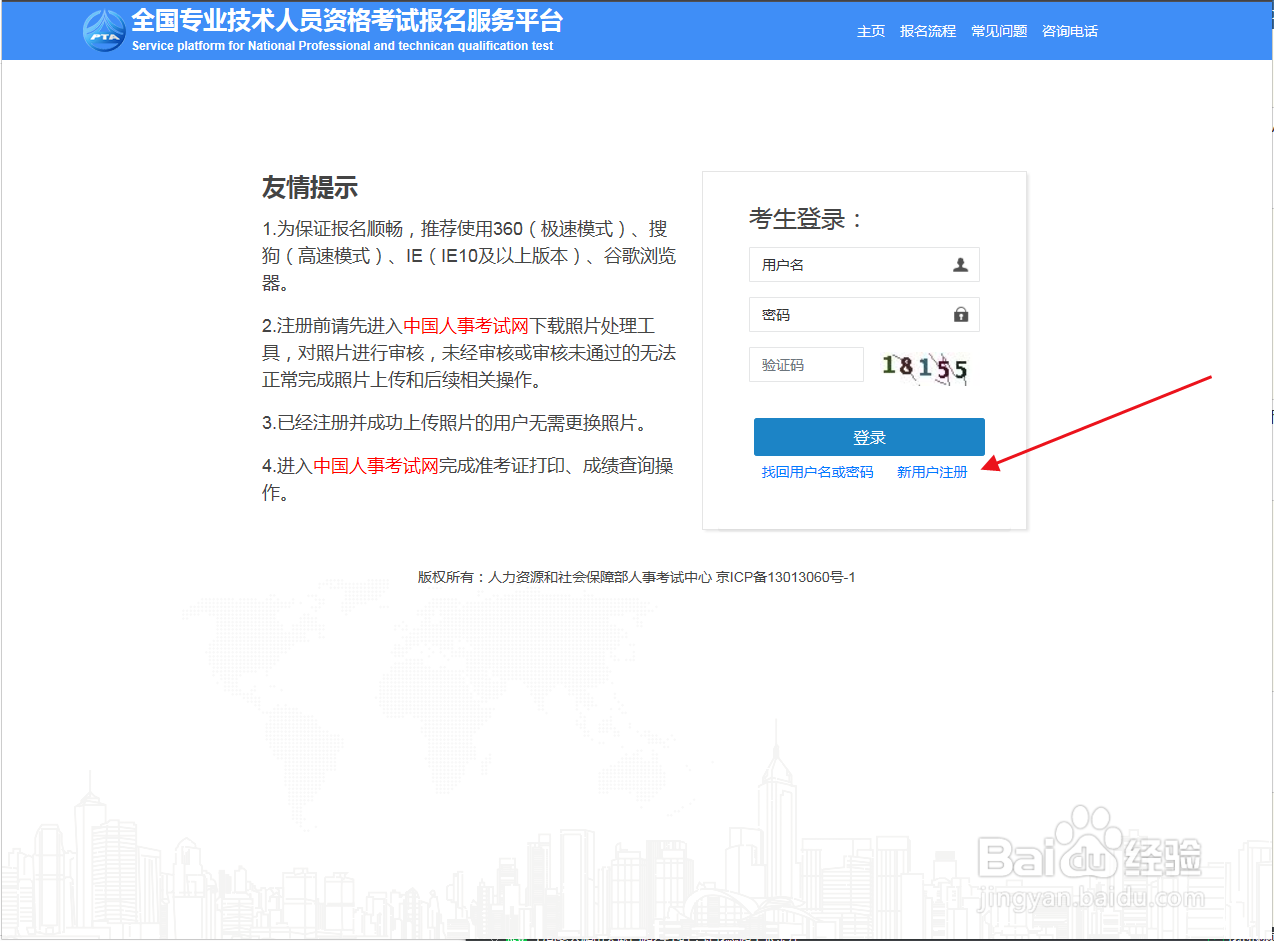Click the padlock icon in password field
1274x941 pixels.
960,314
